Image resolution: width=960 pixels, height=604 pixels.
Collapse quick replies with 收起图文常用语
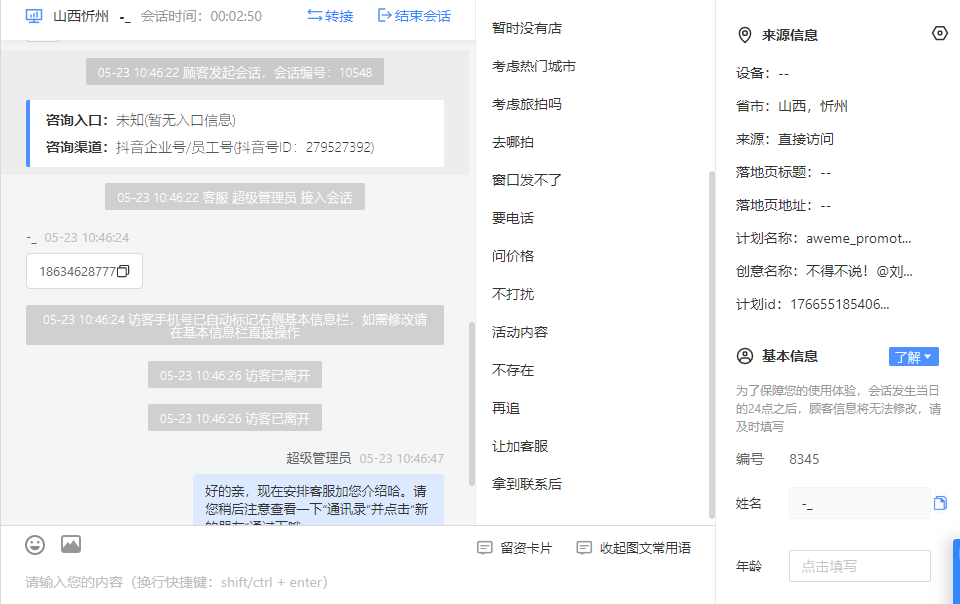pos(634,548)
